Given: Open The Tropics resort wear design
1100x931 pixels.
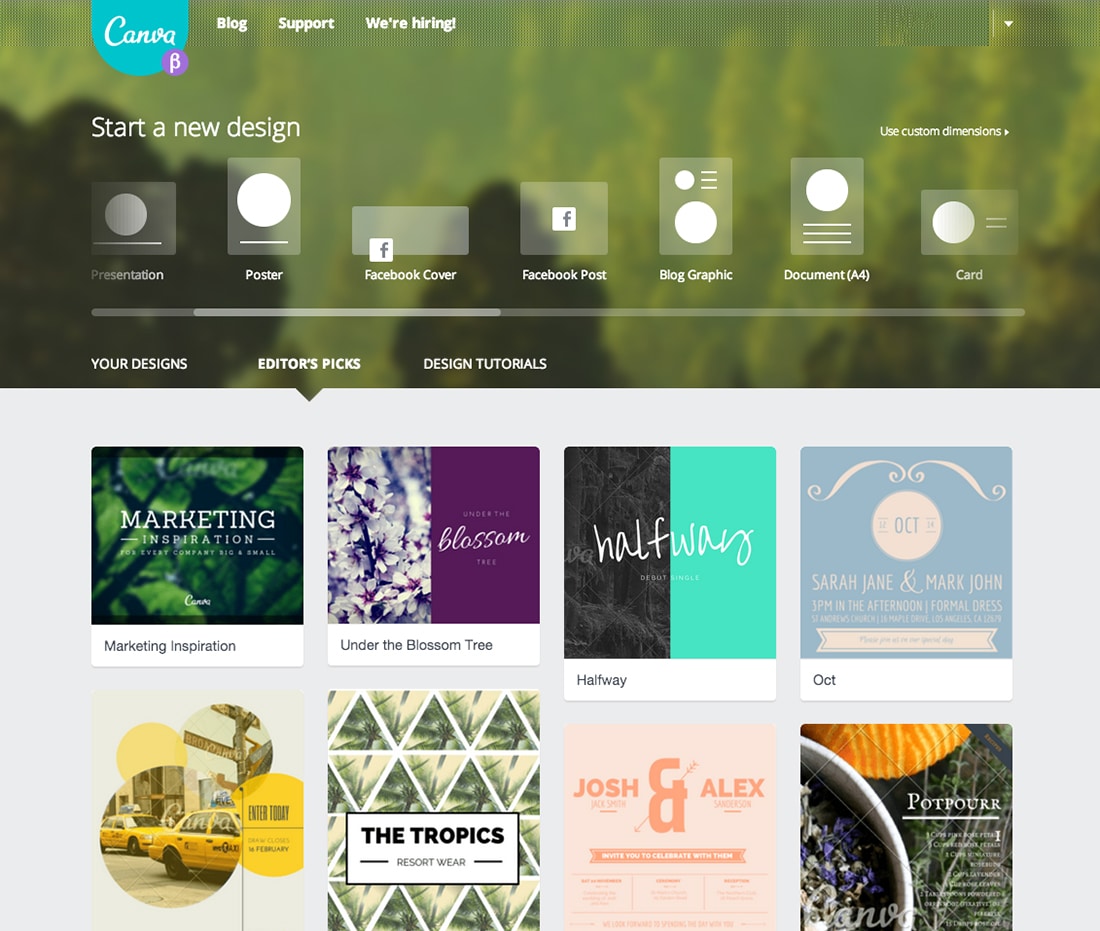Looking at the screenshot, I should 434,810.
